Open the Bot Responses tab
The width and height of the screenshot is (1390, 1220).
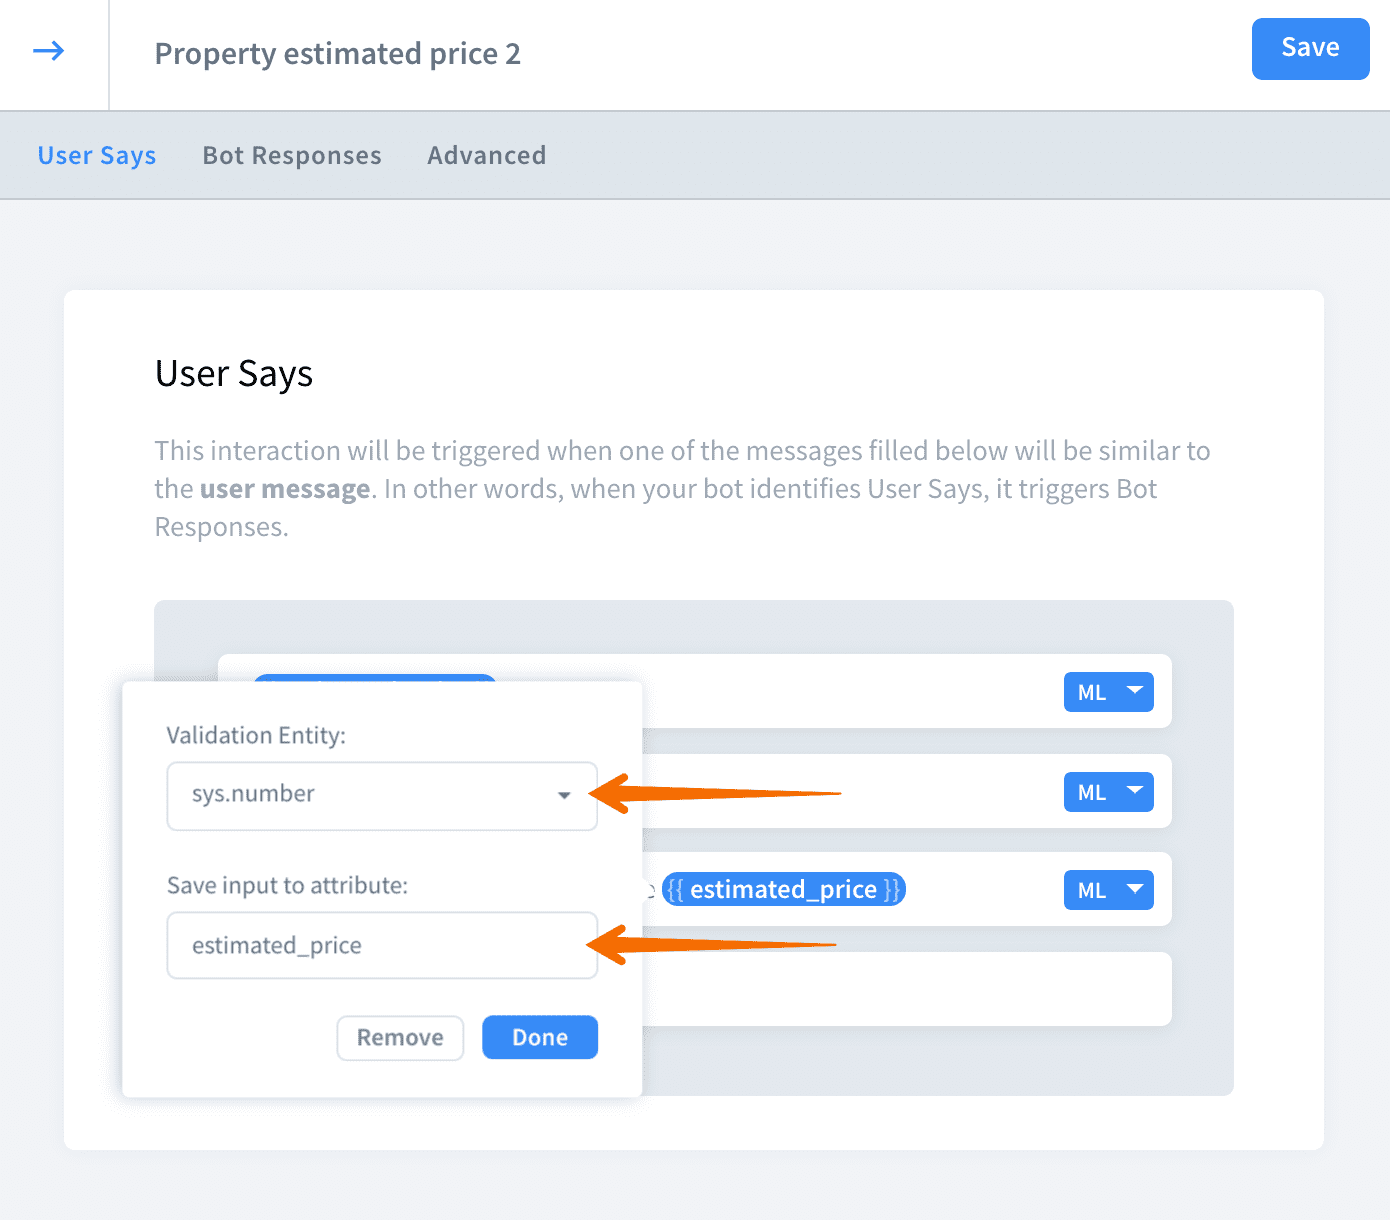pyautogui.click(x=292, y=156)
